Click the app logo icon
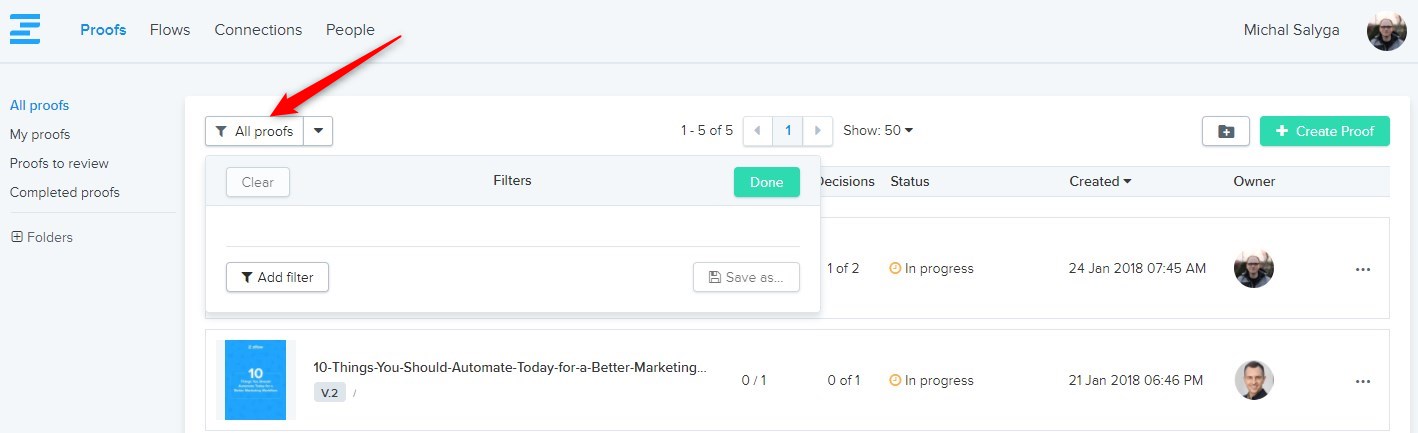1418x433 pixels. point(25,29)
